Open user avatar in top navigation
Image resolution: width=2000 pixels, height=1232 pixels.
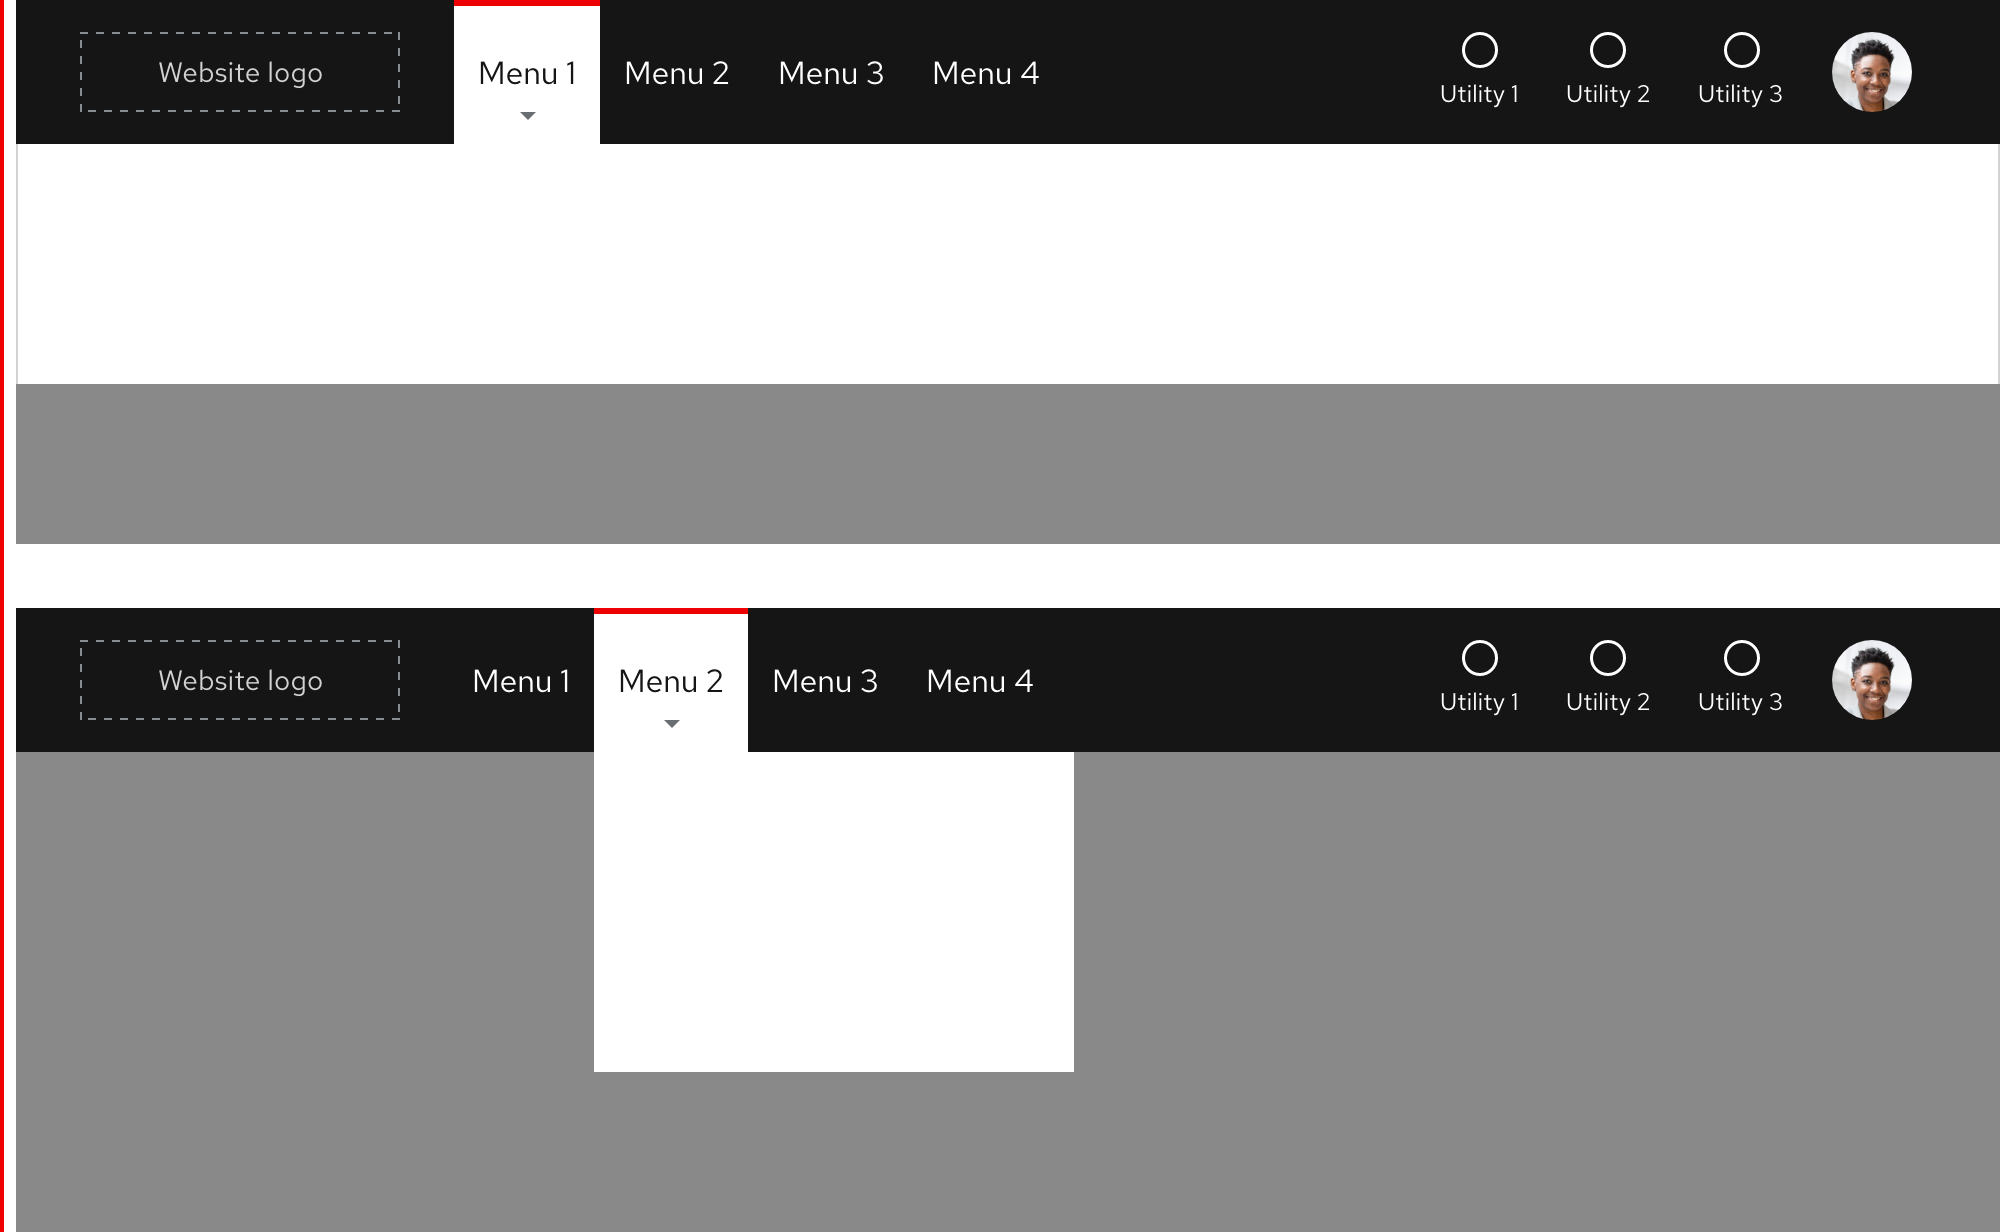click(x=1871, y=72)
